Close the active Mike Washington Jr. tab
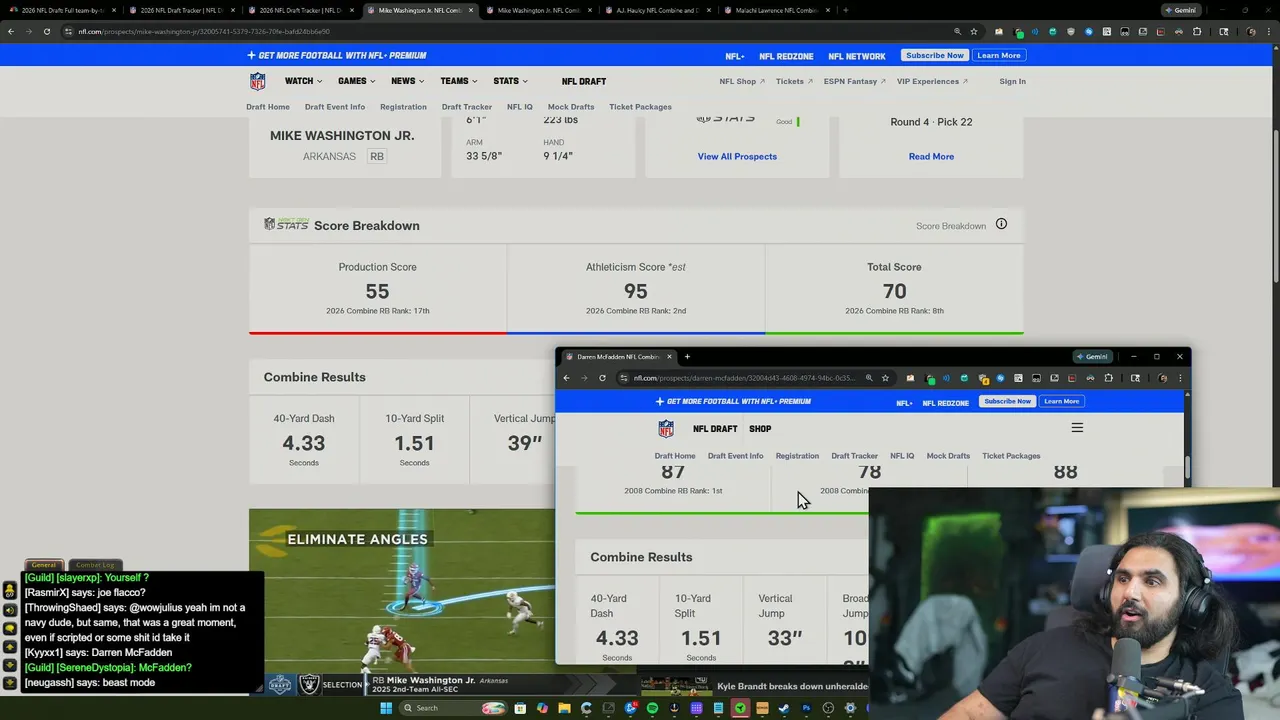Viewport: 1280px width, 720px height. (x=471, y=10)
